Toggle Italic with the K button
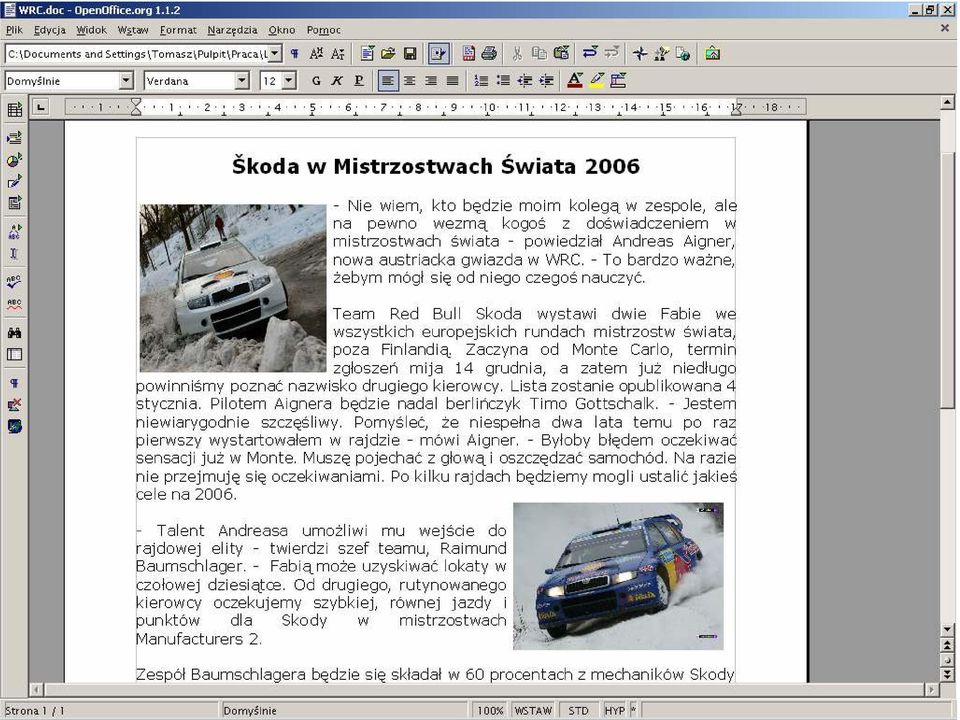 click(337, 81)
